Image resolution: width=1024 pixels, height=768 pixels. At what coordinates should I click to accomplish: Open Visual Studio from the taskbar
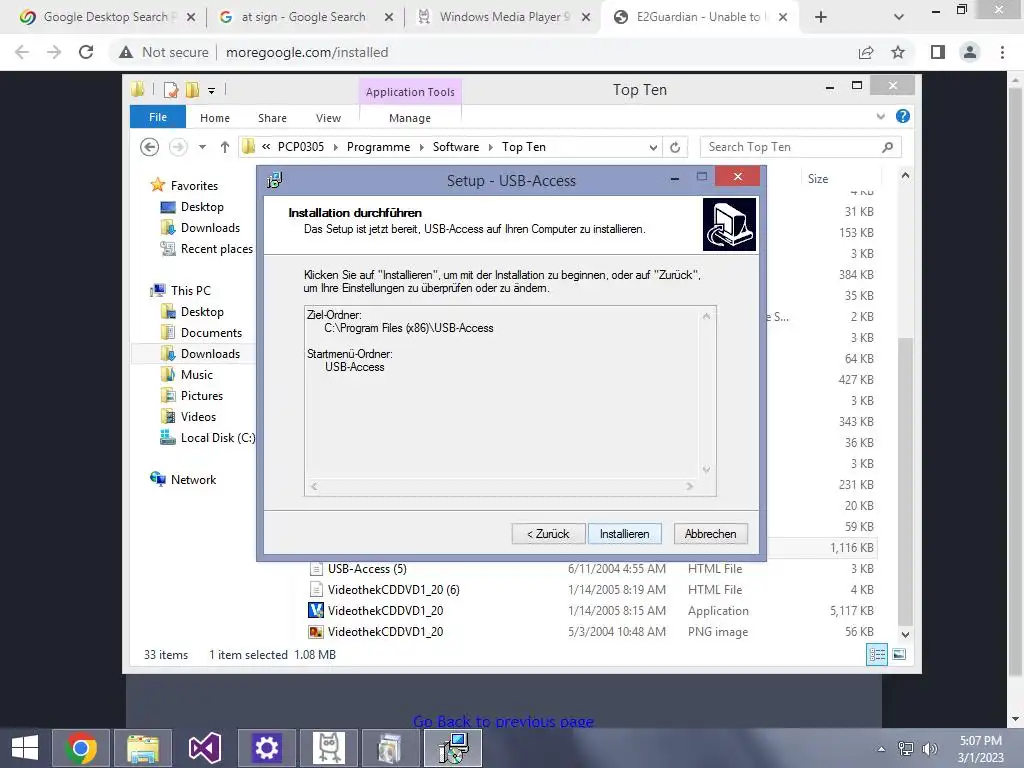204,748
